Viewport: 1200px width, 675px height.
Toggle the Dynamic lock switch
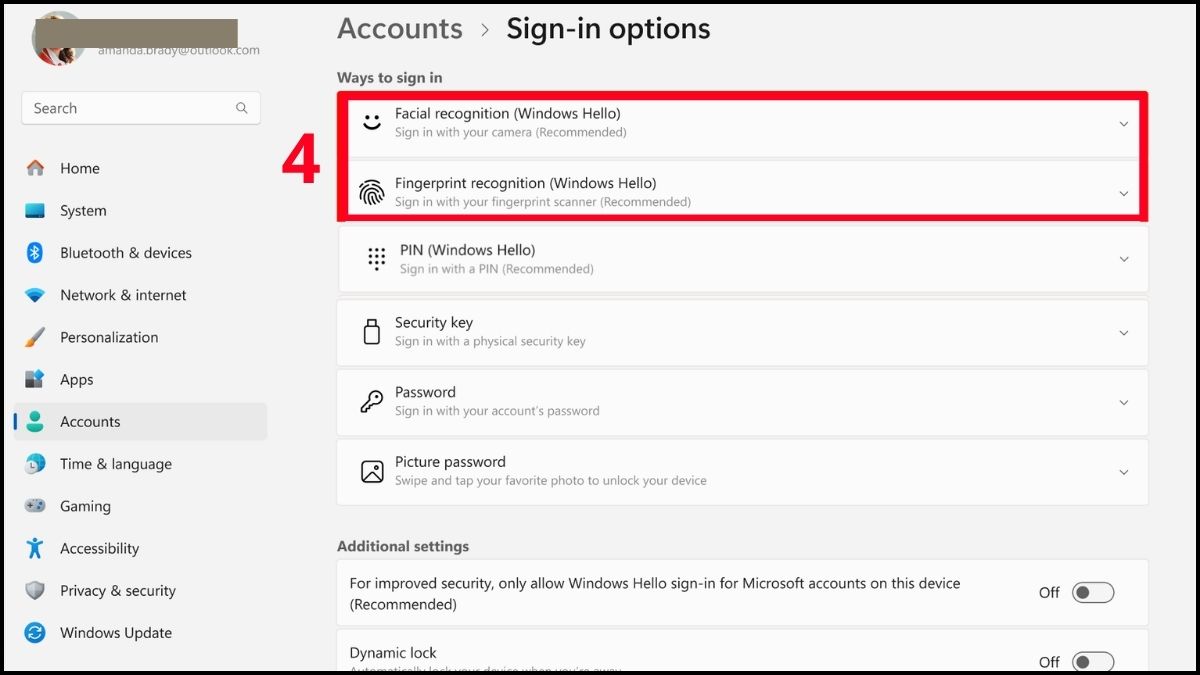coord(1093,662)
